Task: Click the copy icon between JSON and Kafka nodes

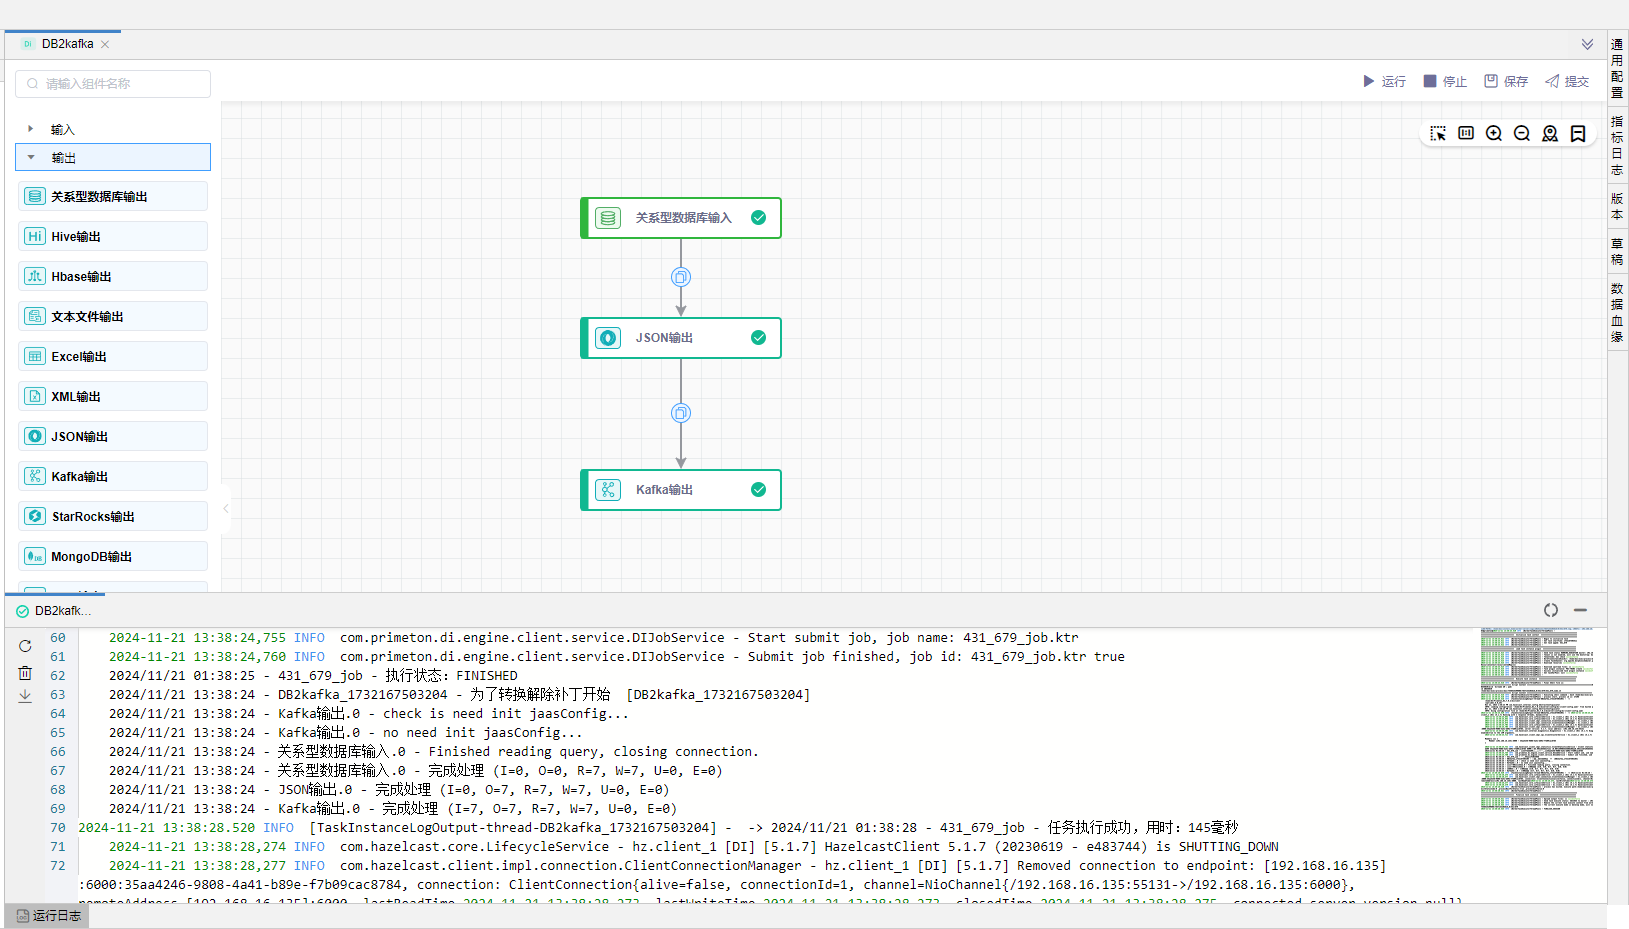Action: (x=681, y=413)
